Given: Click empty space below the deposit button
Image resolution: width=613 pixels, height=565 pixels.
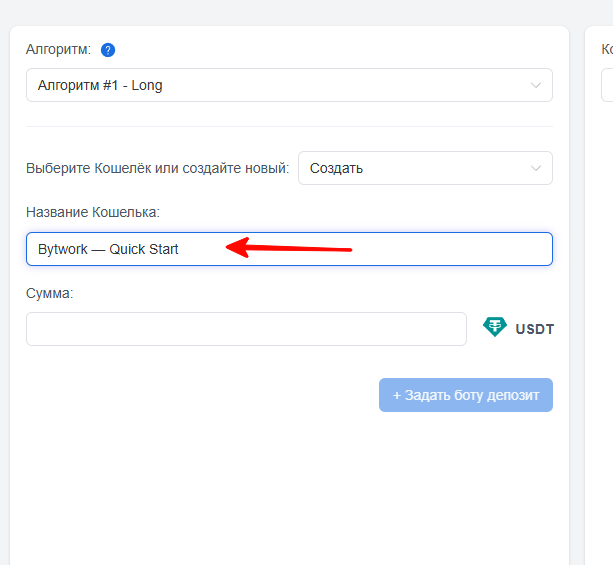Looking at the screenshot, I should pyautogui.click(x=288, y=480).
